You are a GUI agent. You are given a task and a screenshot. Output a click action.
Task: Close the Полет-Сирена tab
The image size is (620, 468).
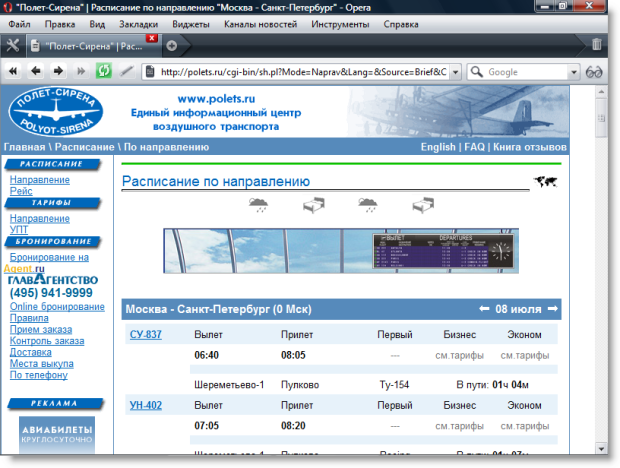[x=152, y=38]
